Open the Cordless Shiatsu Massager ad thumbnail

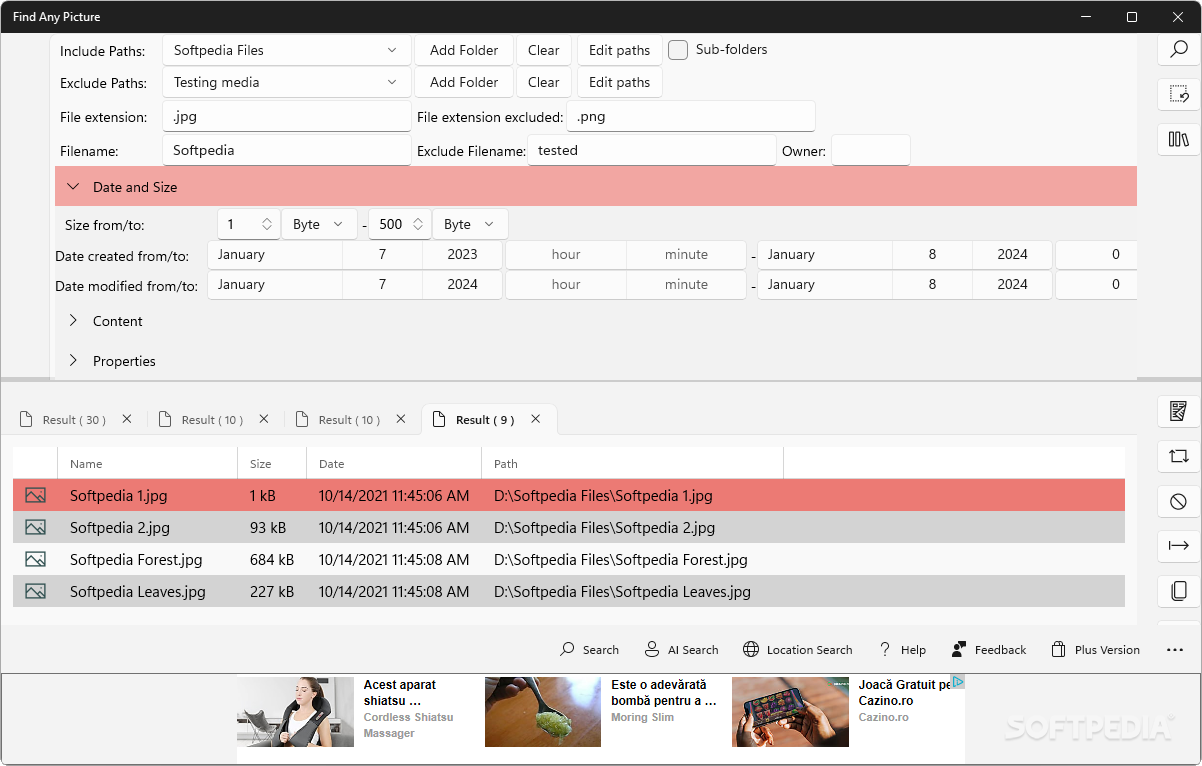coord(295,712)
